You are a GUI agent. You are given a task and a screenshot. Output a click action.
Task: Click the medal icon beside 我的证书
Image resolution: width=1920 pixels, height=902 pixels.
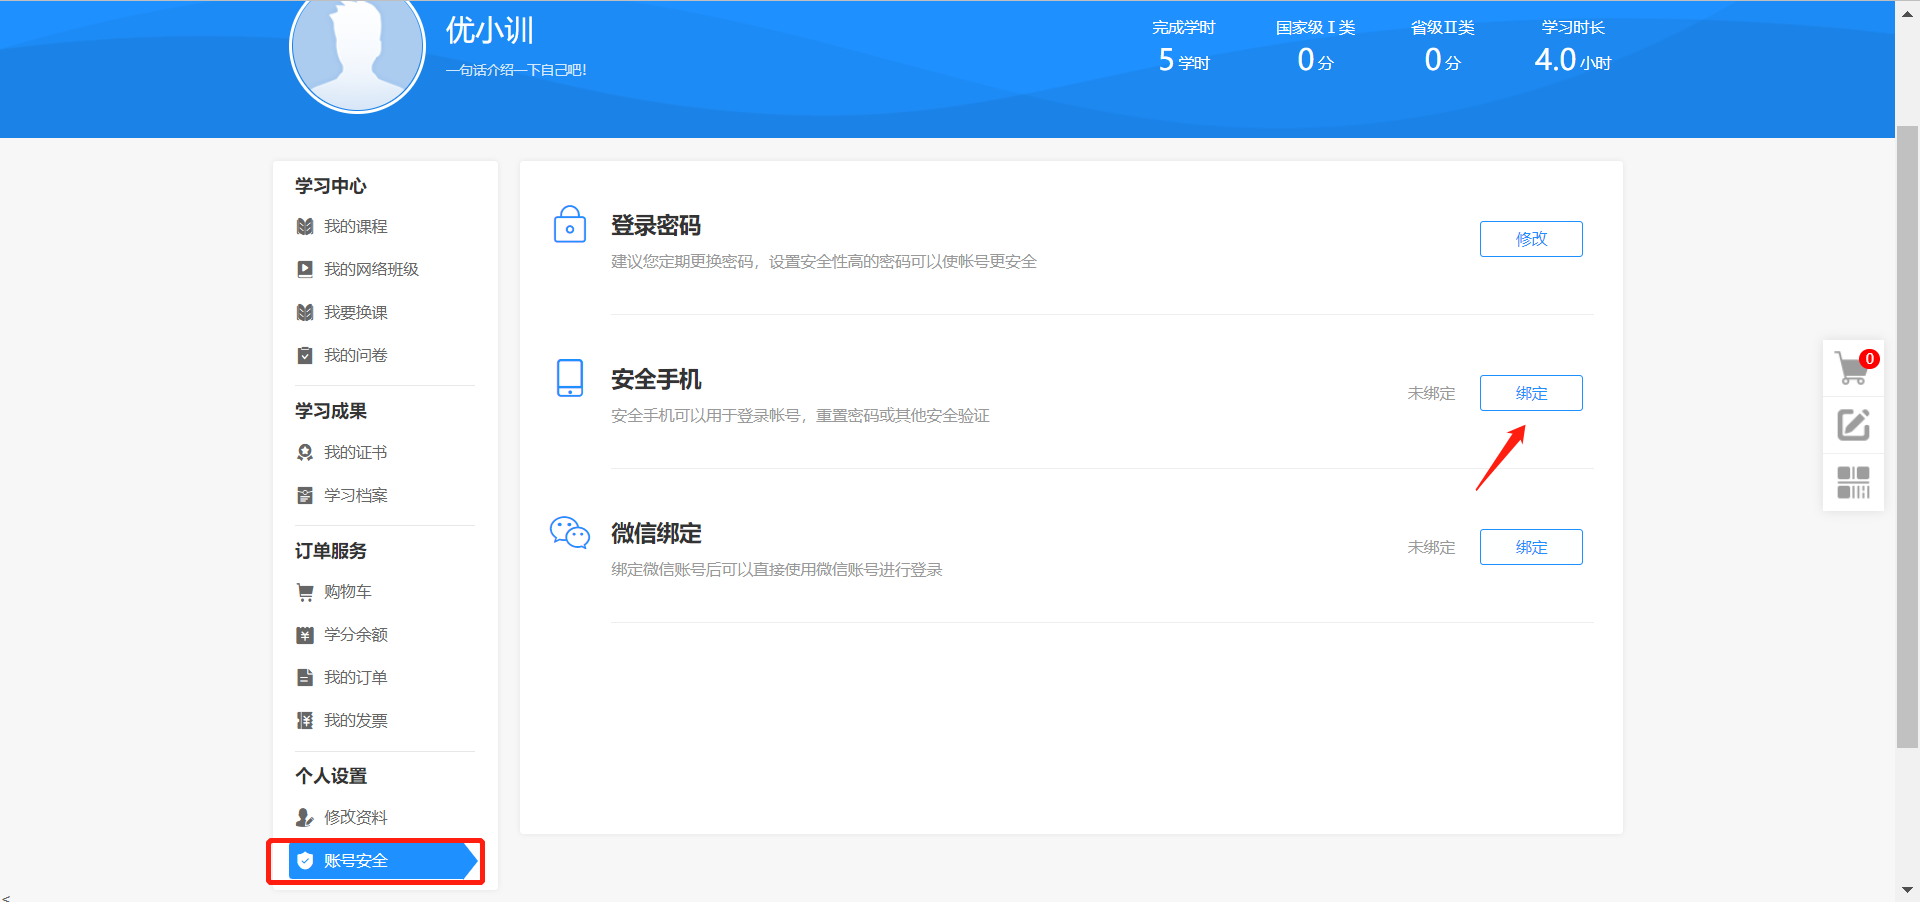click(305, 453)
